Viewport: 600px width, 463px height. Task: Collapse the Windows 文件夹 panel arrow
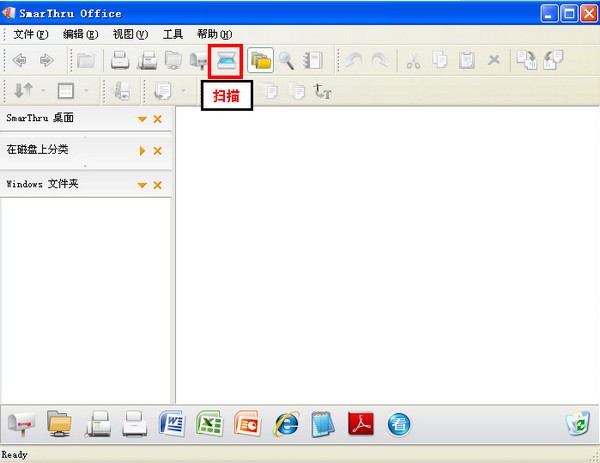pos(142,185)
